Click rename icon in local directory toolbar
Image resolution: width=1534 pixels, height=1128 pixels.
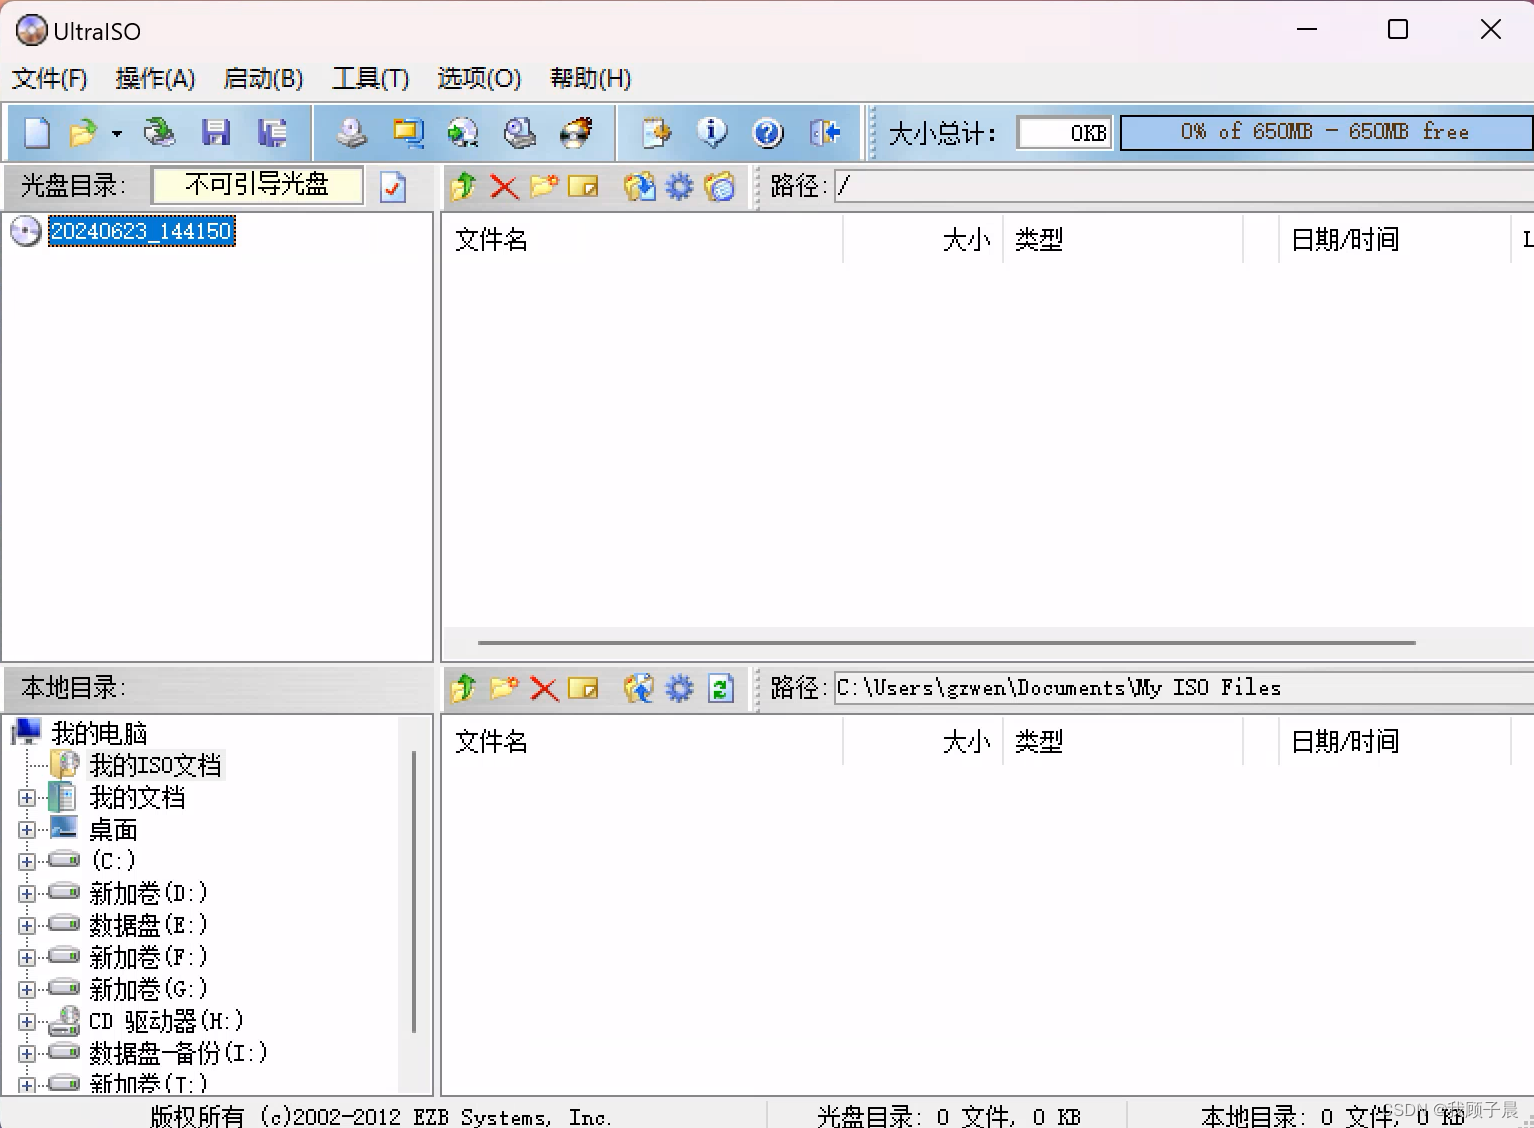pyautogui.click(x=583, y=688)
